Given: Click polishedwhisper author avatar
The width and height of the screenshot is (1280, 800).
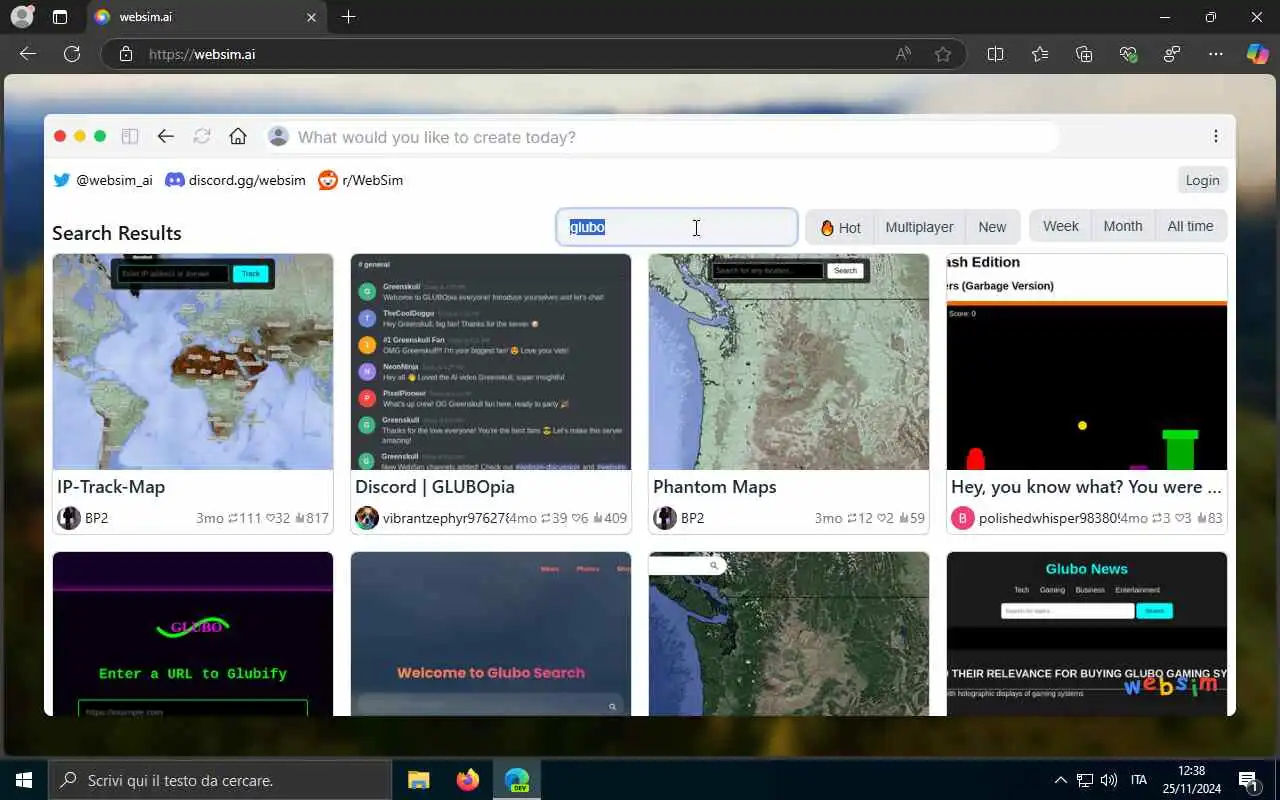Looking at the screenshot, I should point(963,518).
